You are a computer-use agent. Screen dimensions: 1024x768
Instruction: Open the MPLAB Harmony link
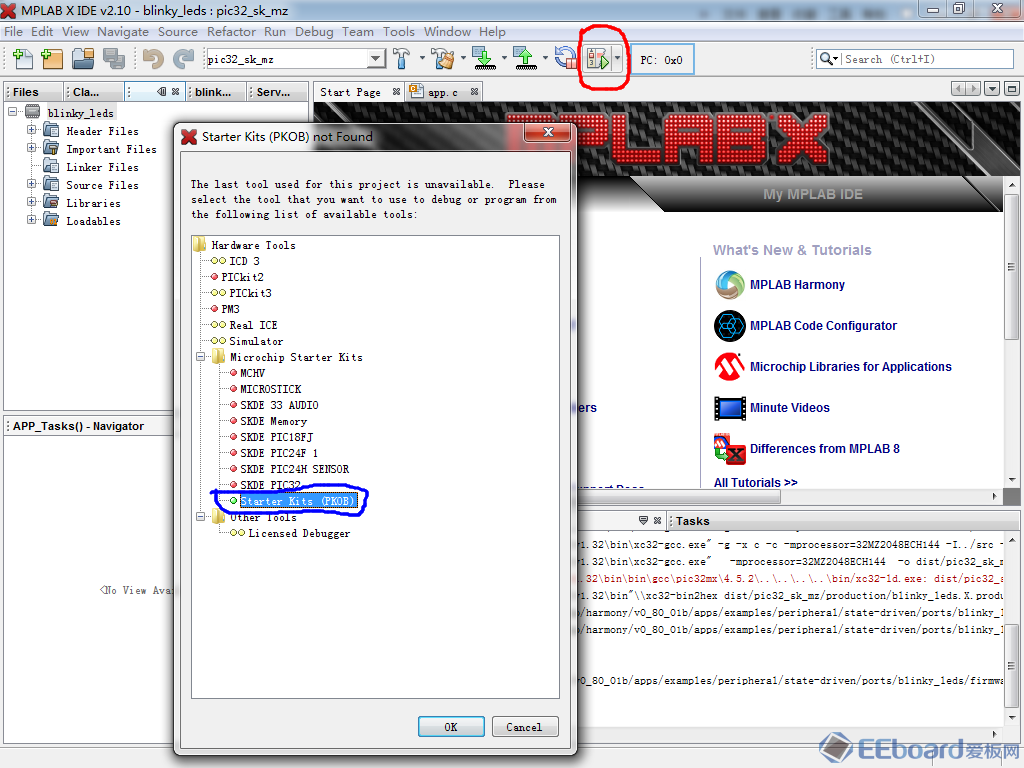click(x=797, y=285)
